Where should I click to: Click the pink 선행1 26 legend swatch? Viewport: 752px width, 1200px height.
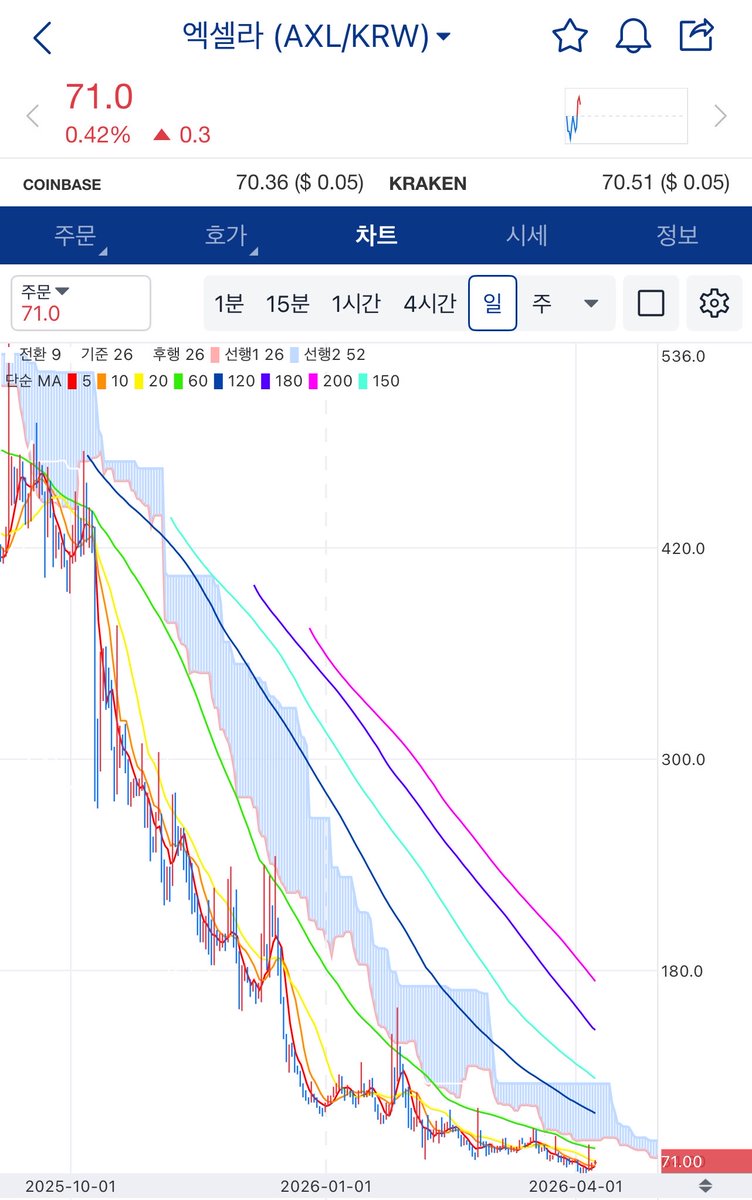(216, 355)
